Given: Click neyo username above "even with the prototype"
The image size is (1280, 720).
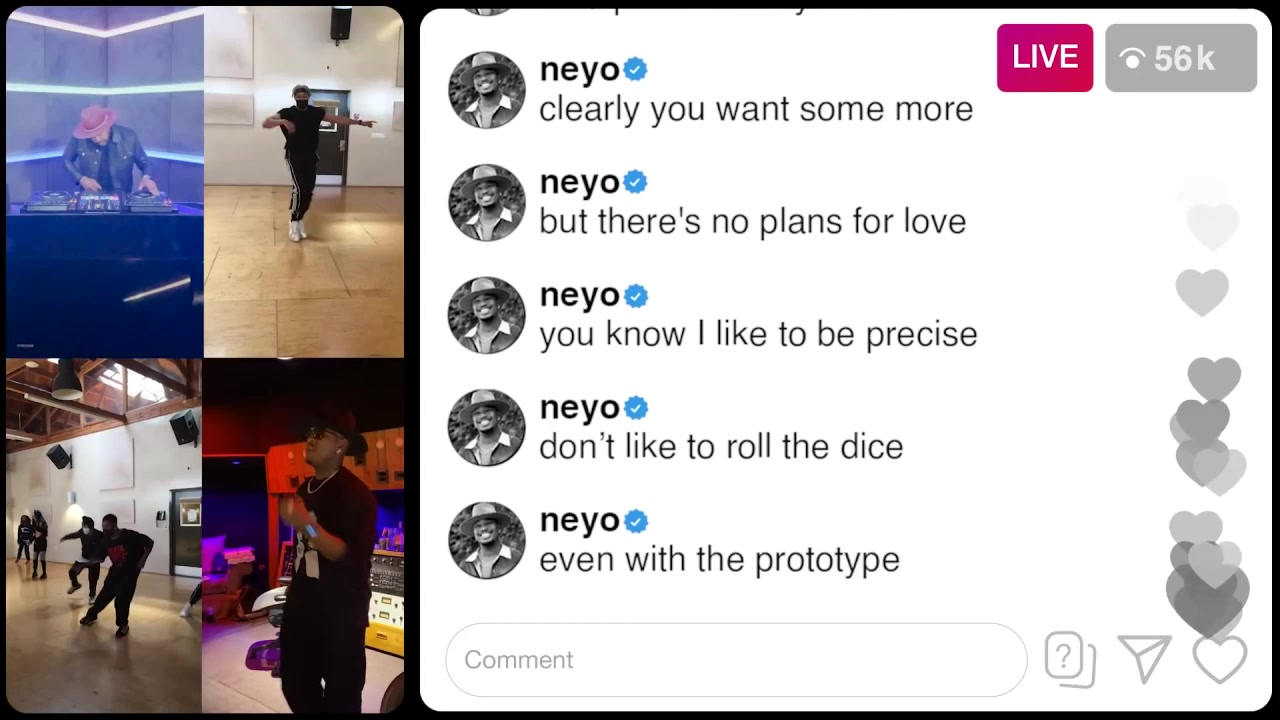Looking at the screenshot, I should tap(579, 521).
